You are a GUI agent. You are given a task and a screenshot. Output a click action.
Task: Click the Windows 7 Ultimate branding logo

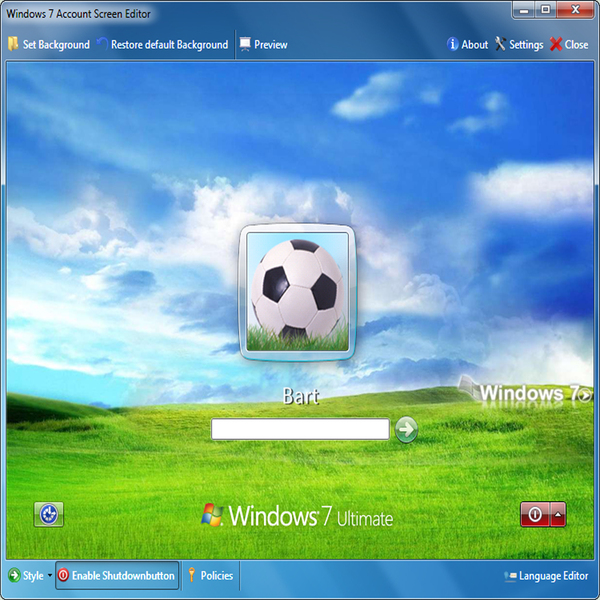(x=298, y=516)
